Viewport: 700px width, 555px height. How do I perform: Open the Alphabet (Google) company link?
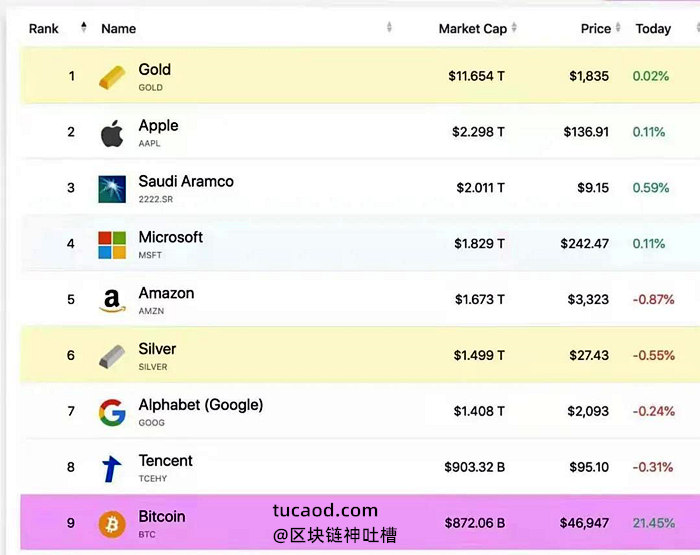200,405
